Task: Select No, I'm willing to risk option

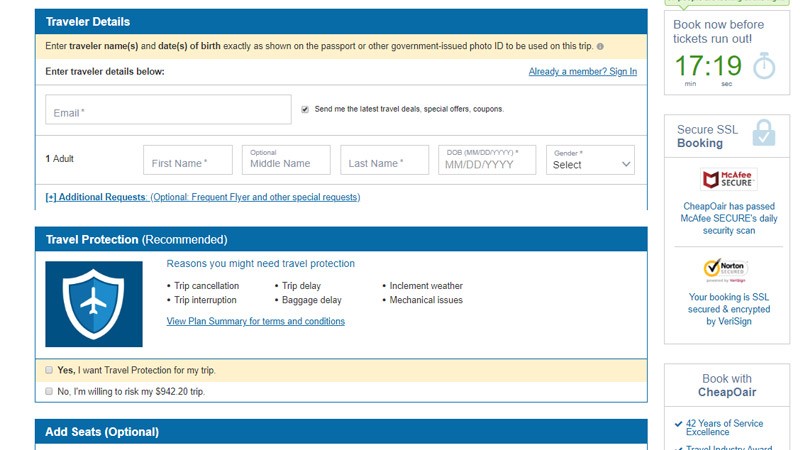Action: [x=49, y=392]
